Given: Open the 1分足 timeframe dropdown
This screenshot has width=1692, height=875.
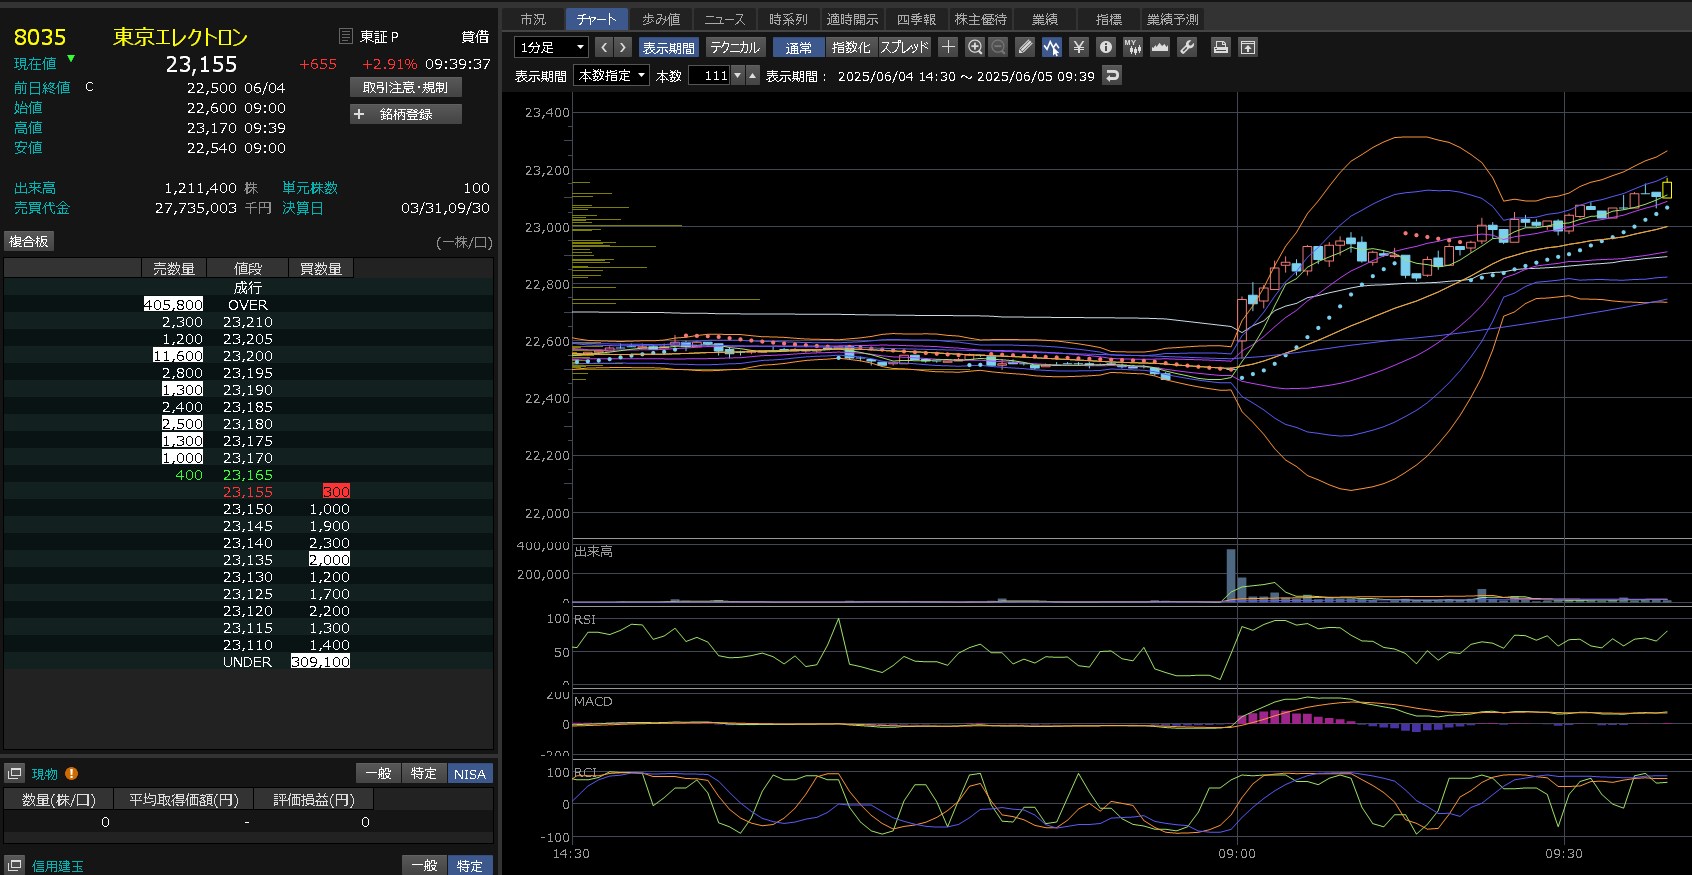Looking at the screenshot, I should point(551,47).
